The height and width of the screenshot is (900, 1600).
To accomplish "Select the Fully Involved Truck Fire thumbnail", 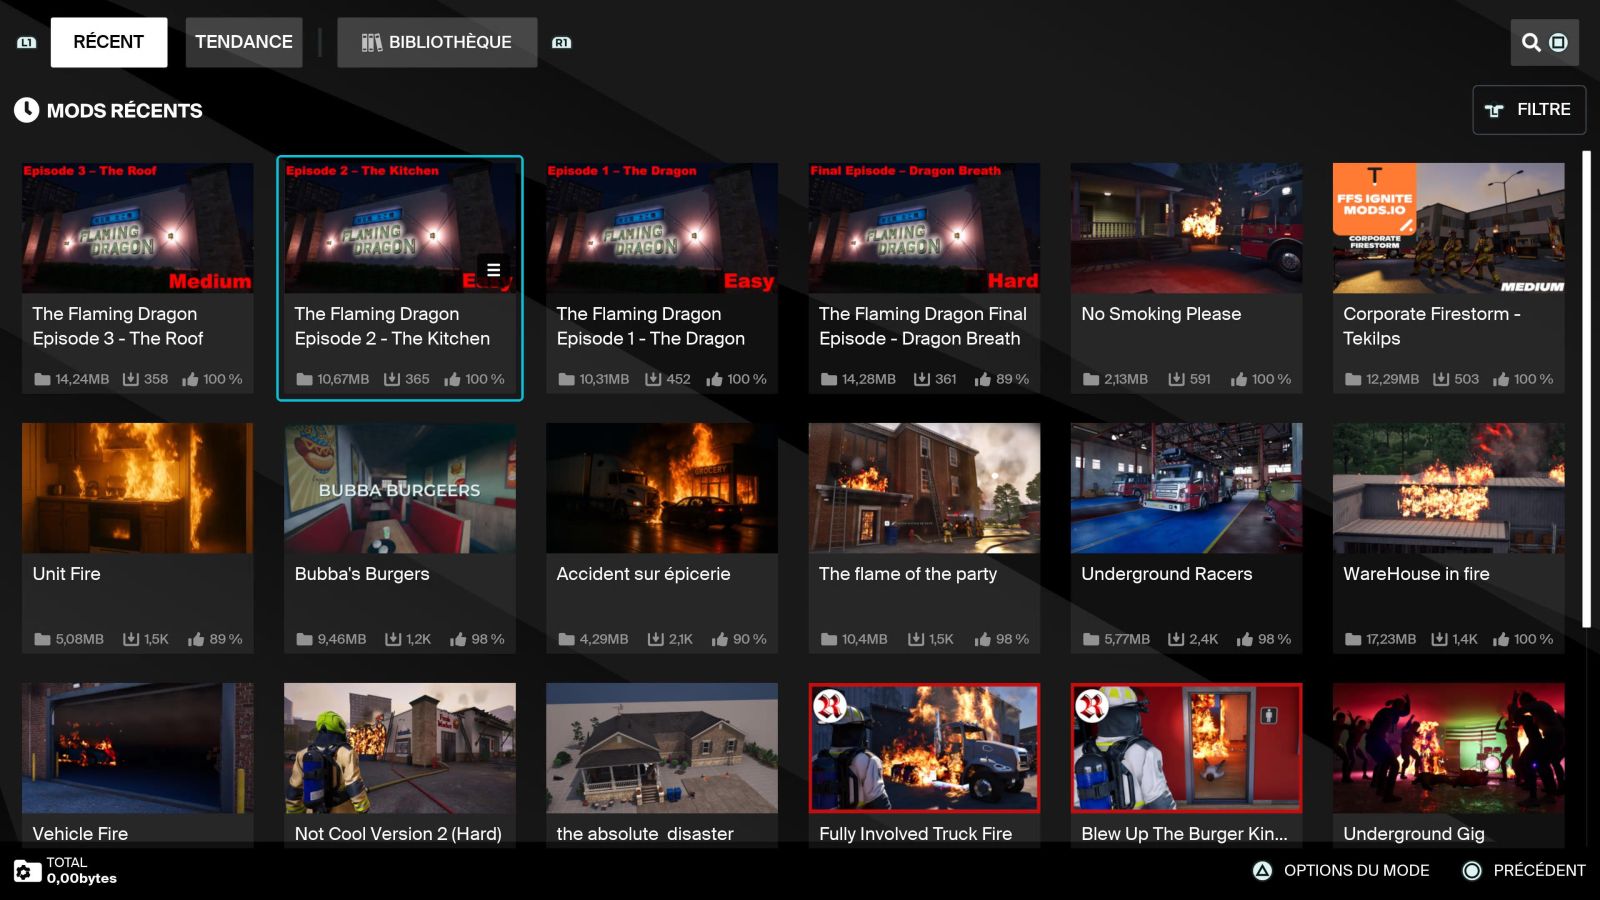I will [x=924, y=748].
